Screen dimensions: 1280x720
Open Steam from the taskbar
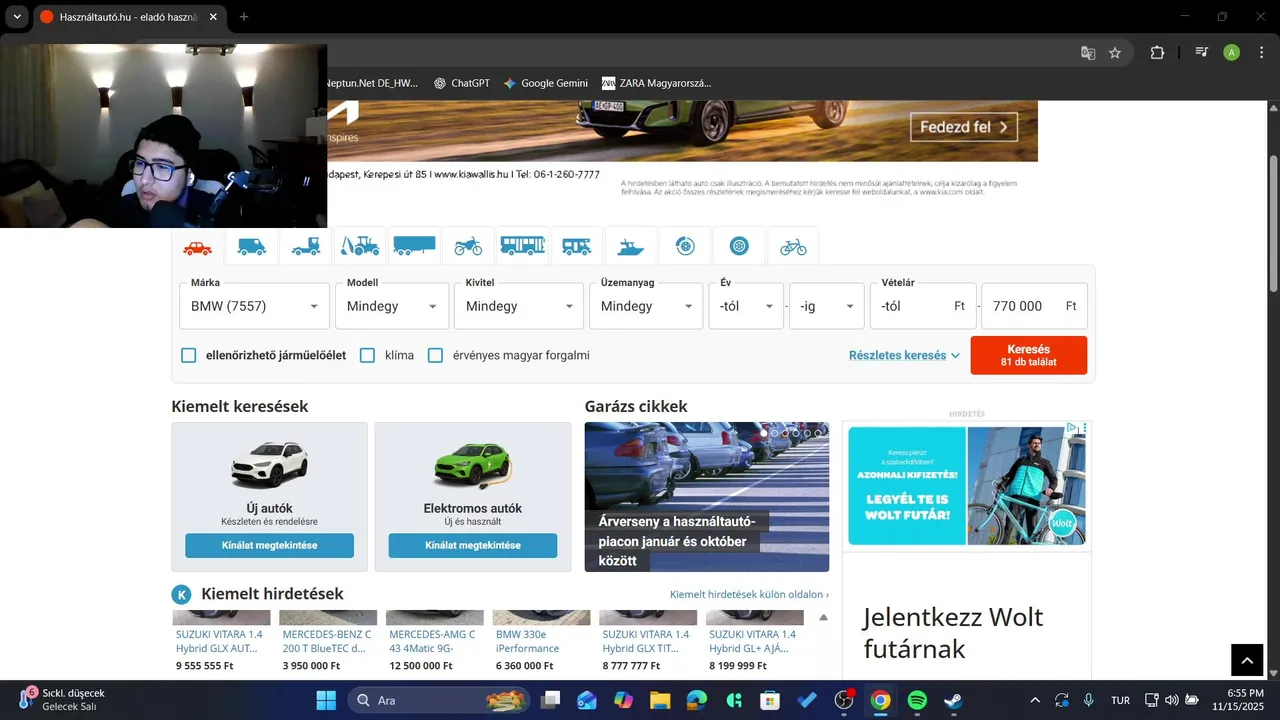pyautogui.click(x=953, y=700)
